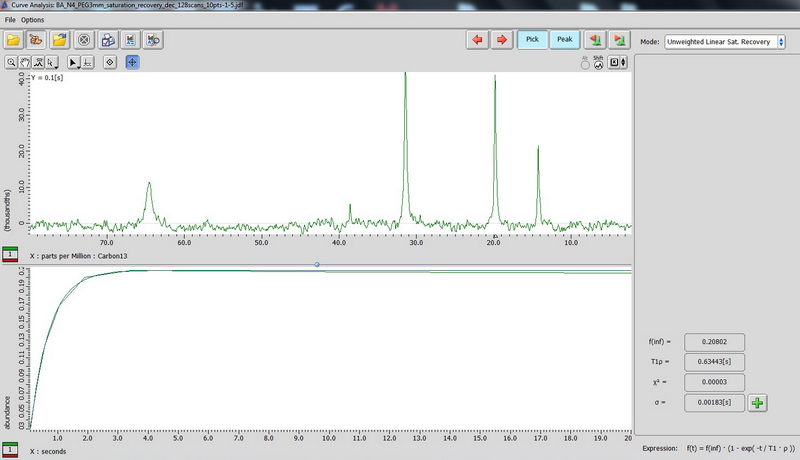Click the red right arrow button
Image resolution: width=800 pixels, height=460 pixels.
[x=501, y=40]
